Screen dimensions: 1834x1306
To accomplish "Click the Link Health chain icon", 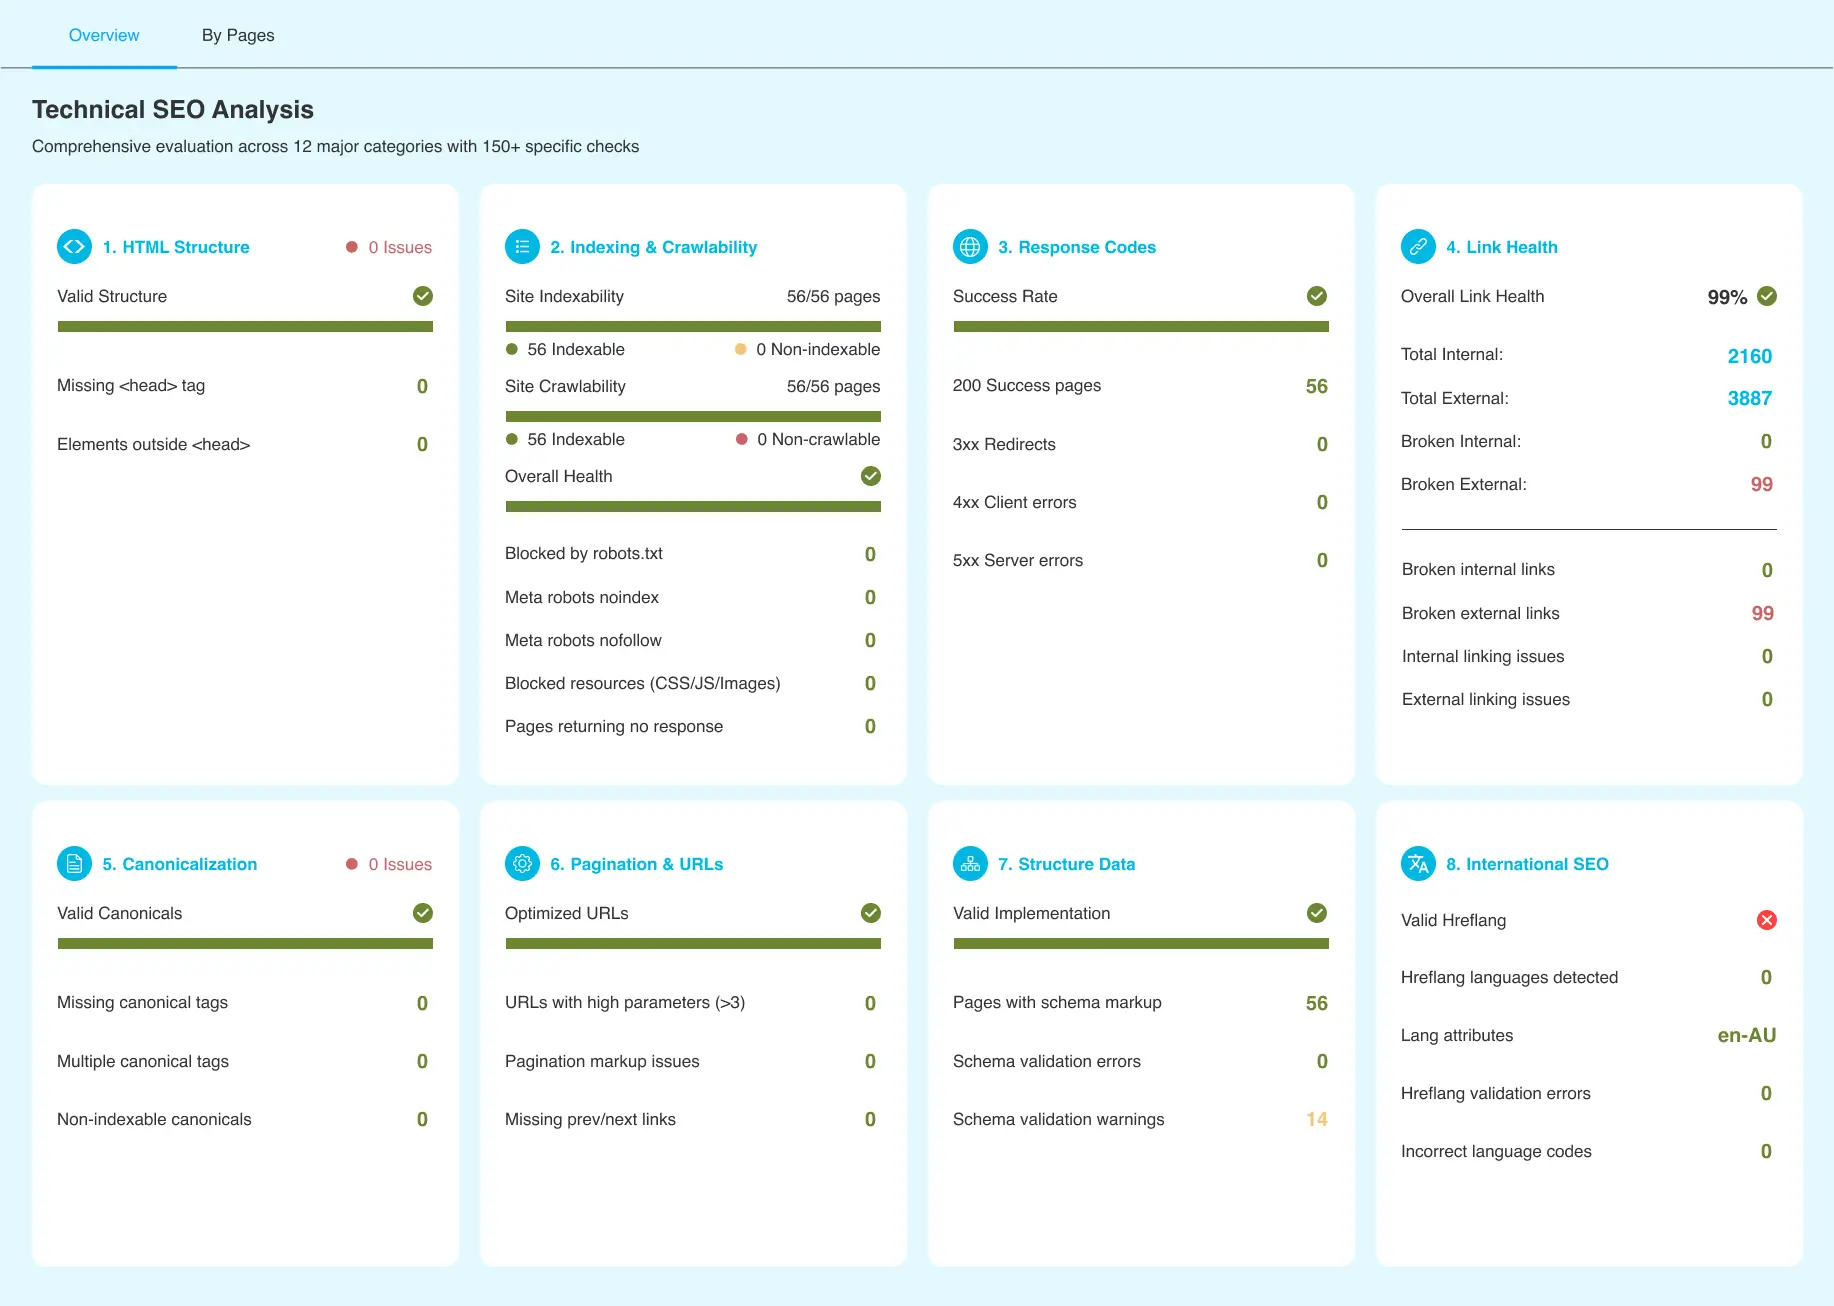I will (1418, 247).
